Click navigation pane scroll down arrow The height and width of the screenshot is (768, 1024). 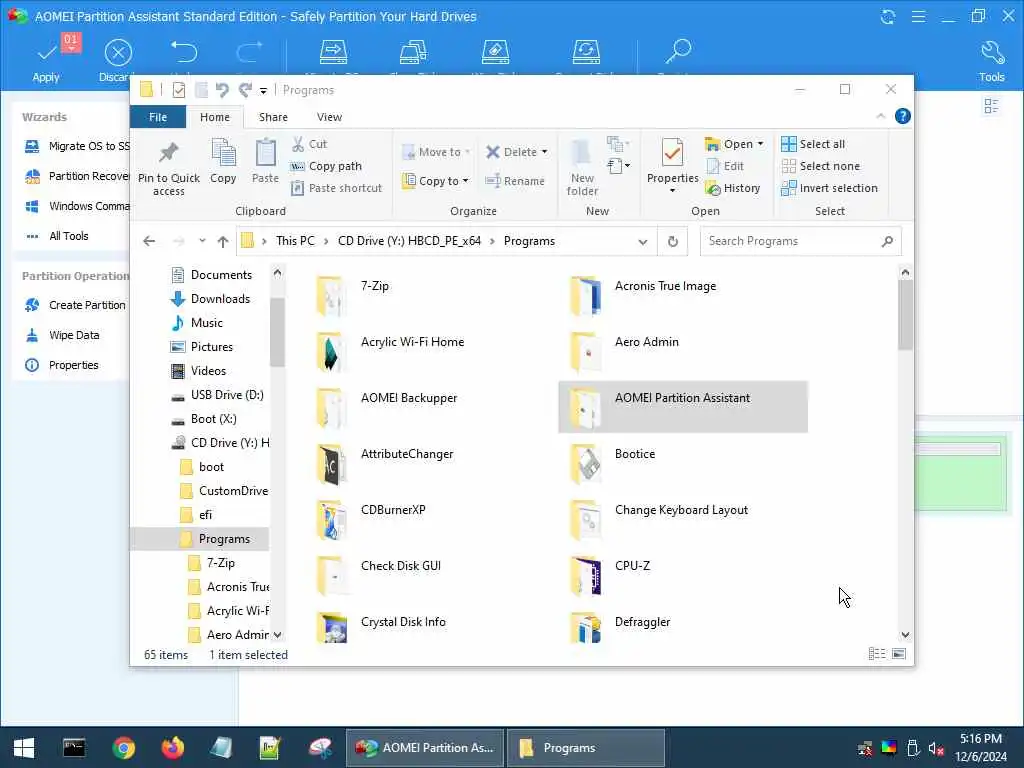point(278,635)
